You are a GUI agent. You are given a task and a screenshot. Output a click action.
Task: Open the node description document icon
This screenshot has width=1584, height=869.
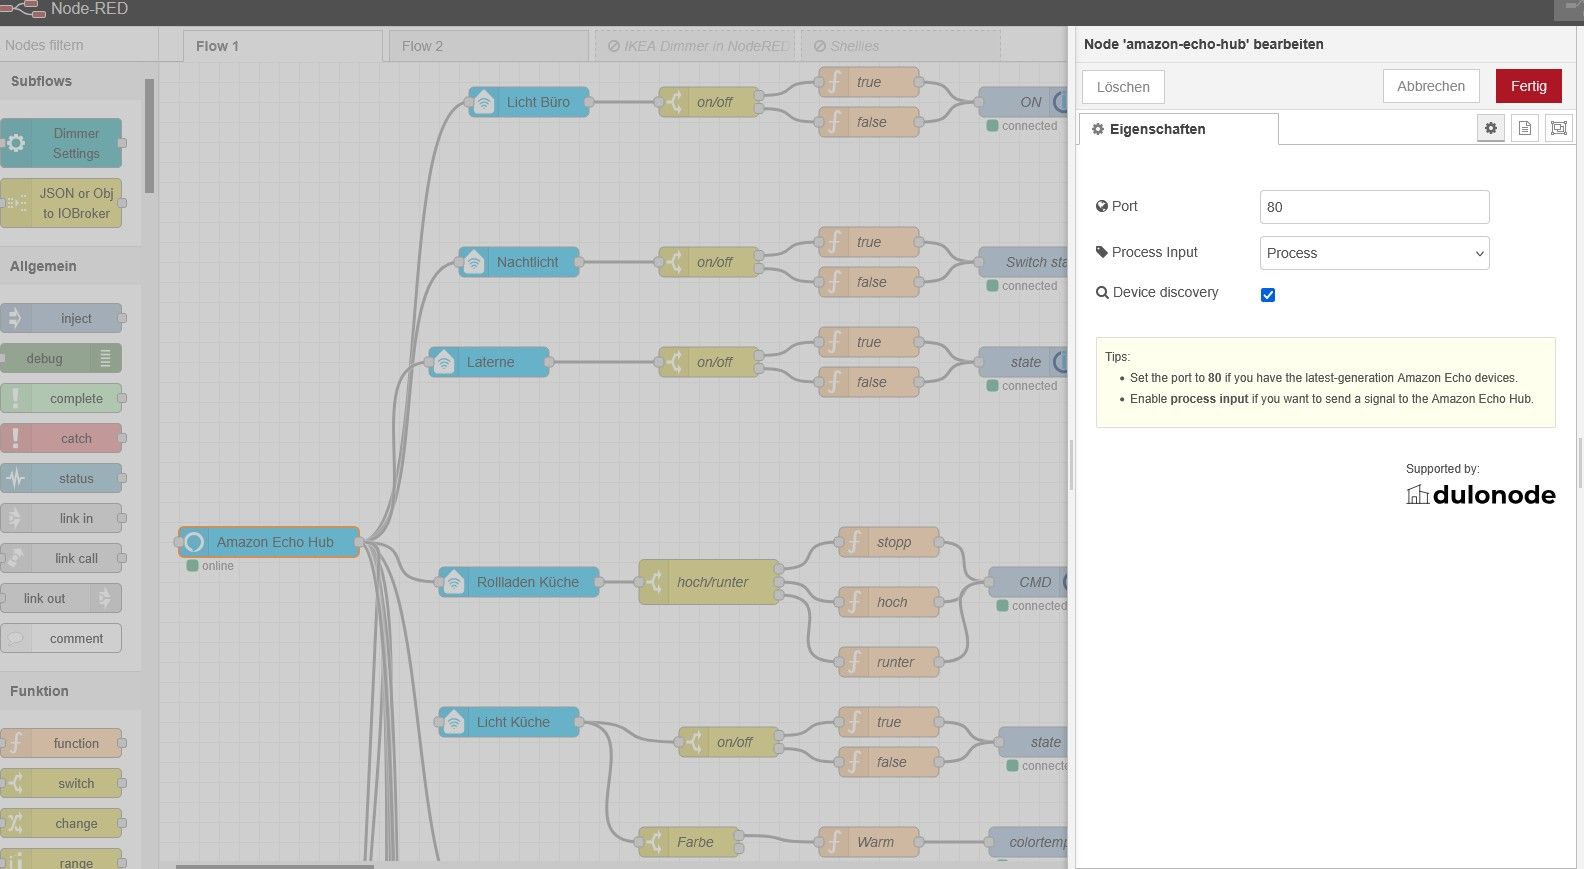(1524, 128)
